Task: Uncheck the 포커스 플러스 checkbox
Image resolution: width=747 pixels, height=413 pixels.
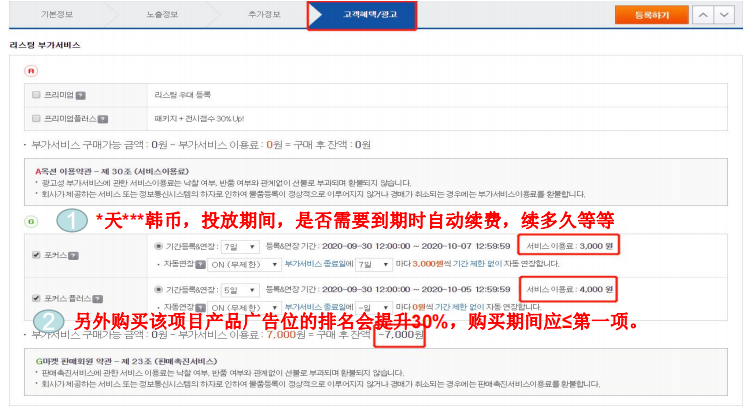Action: tap(36, 298)
